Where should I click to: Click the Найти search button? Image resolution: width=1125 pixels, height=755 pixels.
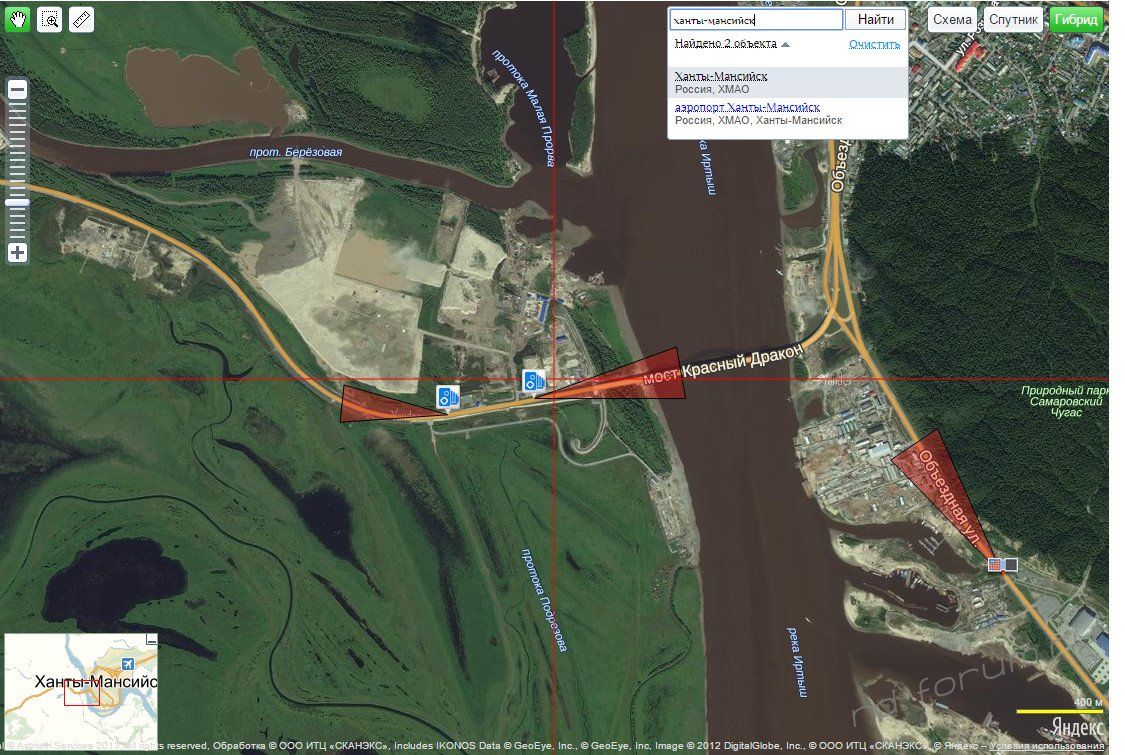click(x=875, y=20)
